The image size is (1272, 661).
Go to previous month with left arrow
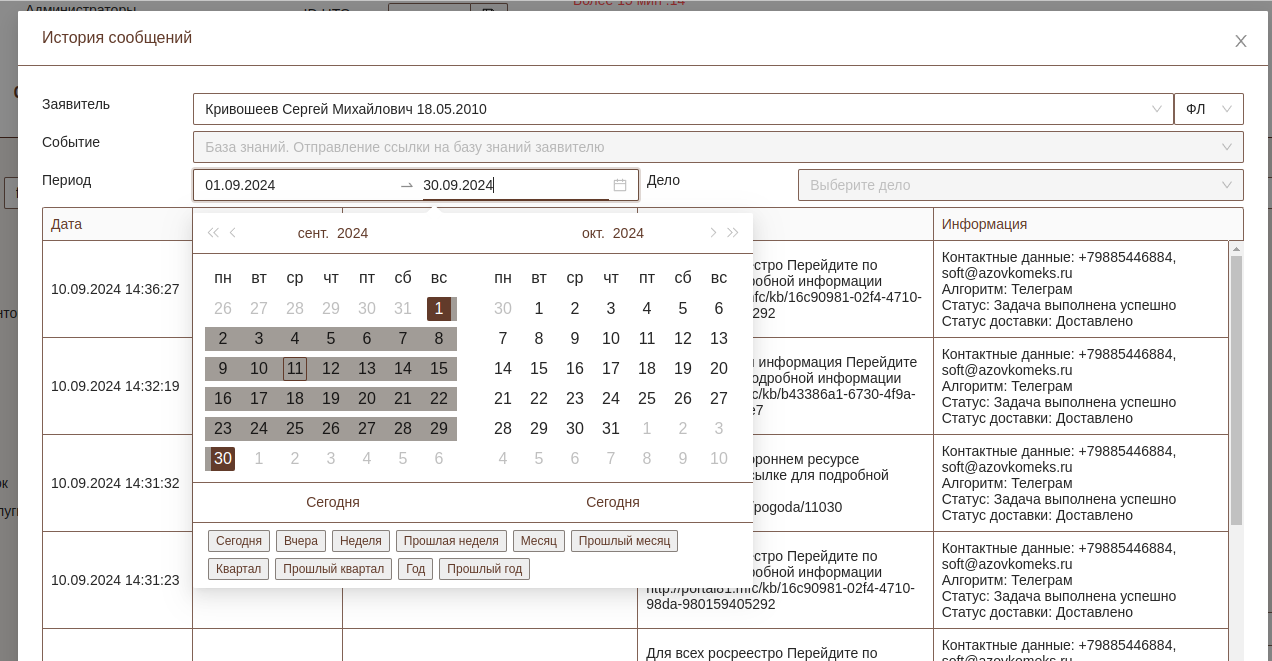[x=233, y=233]
